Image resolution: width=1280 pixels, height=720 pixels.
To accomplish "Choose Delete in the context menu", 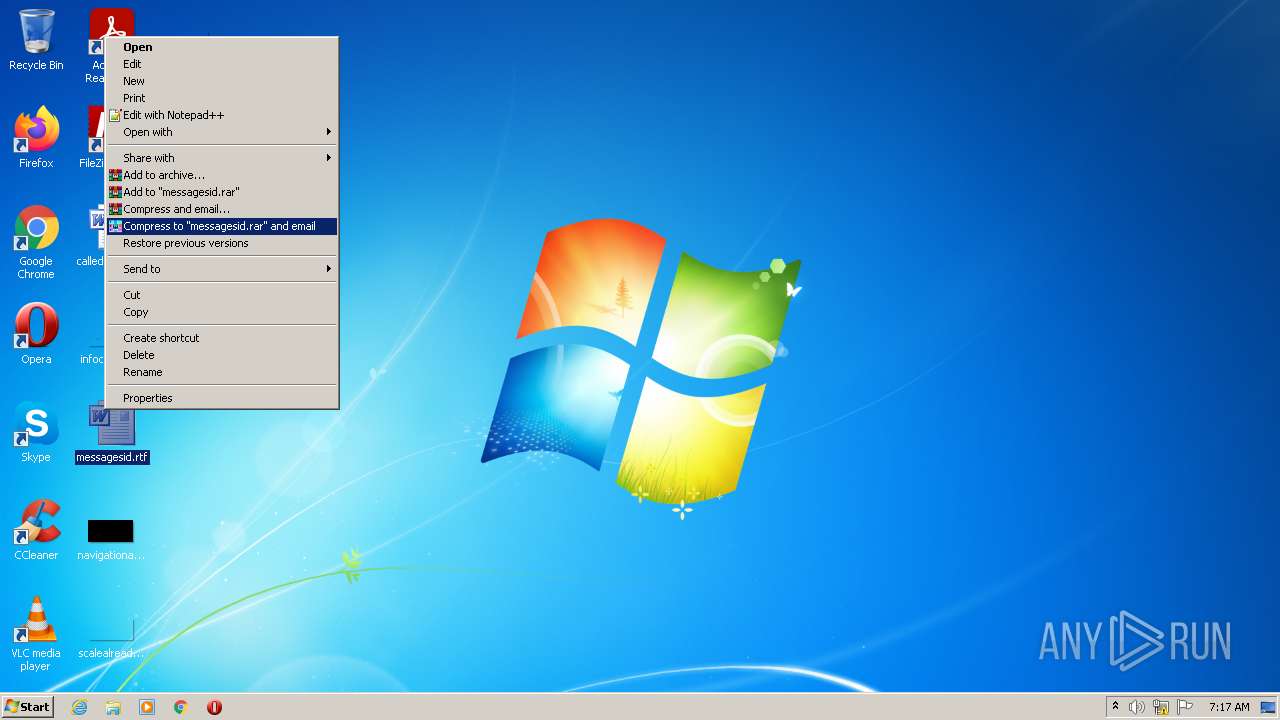I will [222, 355].
